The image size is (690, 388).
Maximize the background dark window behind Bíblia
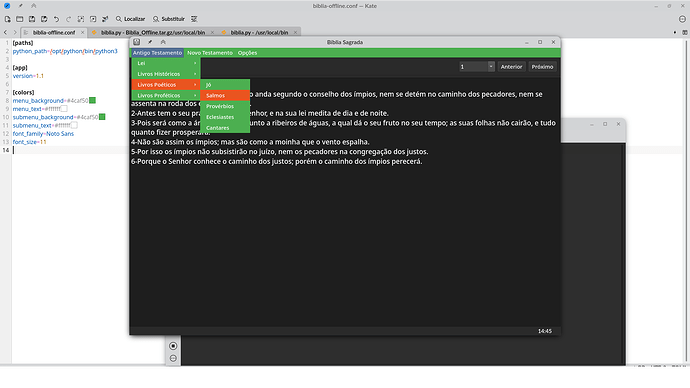(x=605, y=124)
